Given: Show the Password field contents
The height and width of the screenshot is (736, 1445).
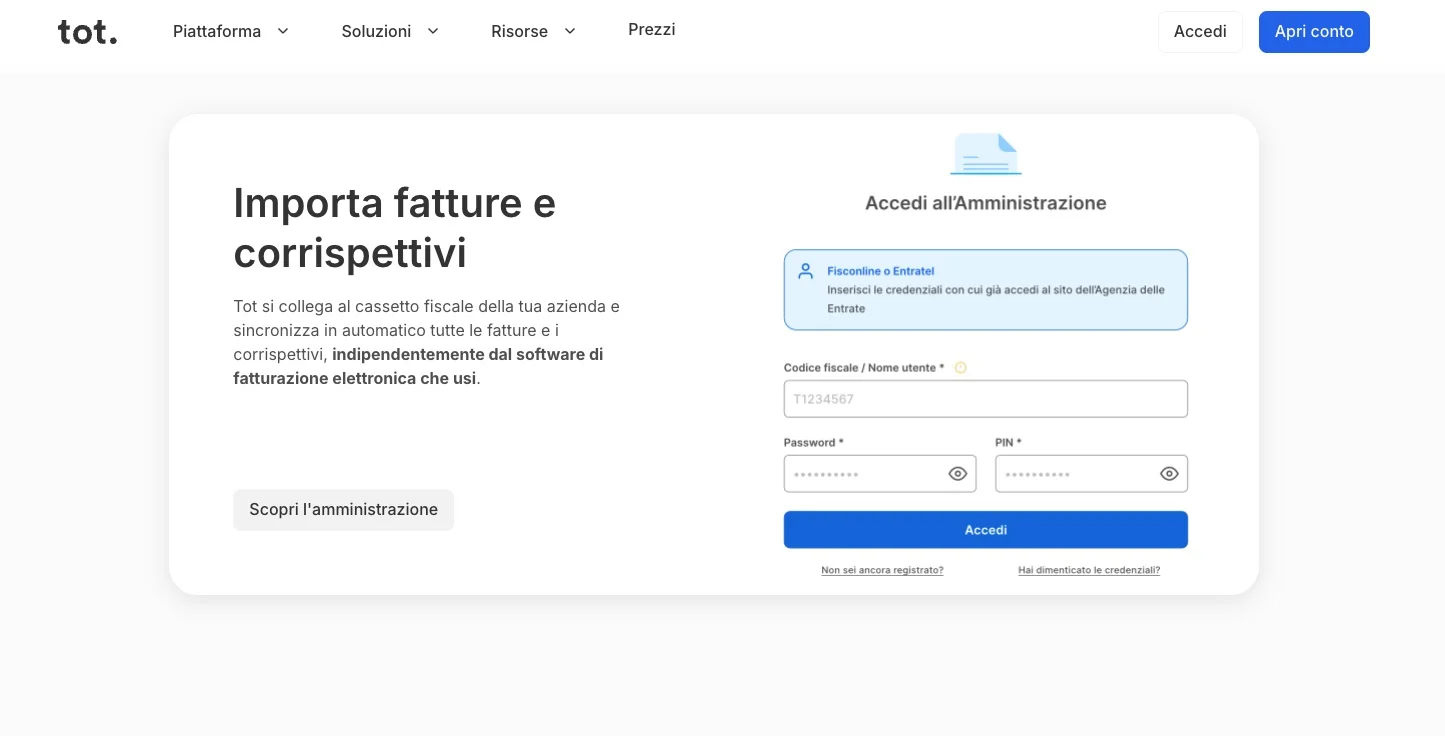Looking at the screenshot, I should (x=957, y=473).
